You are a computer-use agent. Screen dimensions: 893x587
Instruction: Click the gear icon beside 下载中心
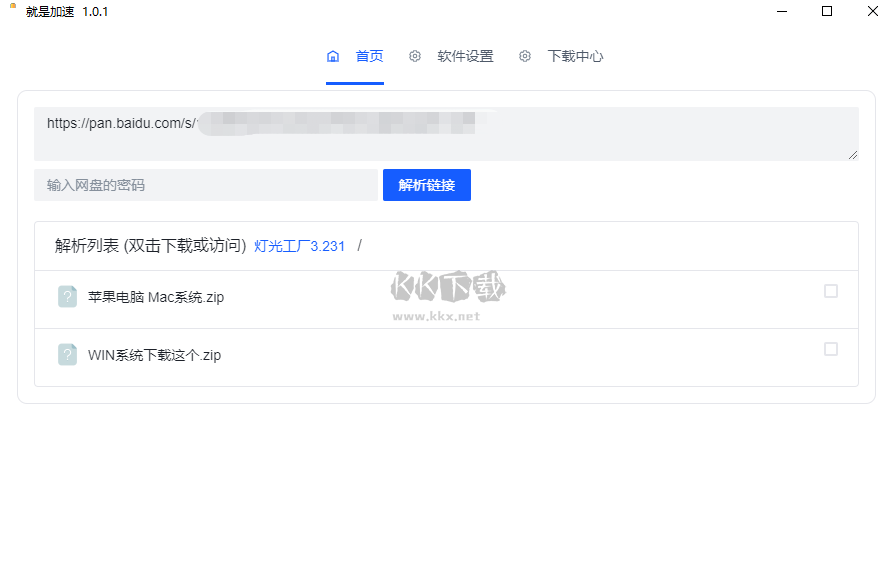pos(525,57)
